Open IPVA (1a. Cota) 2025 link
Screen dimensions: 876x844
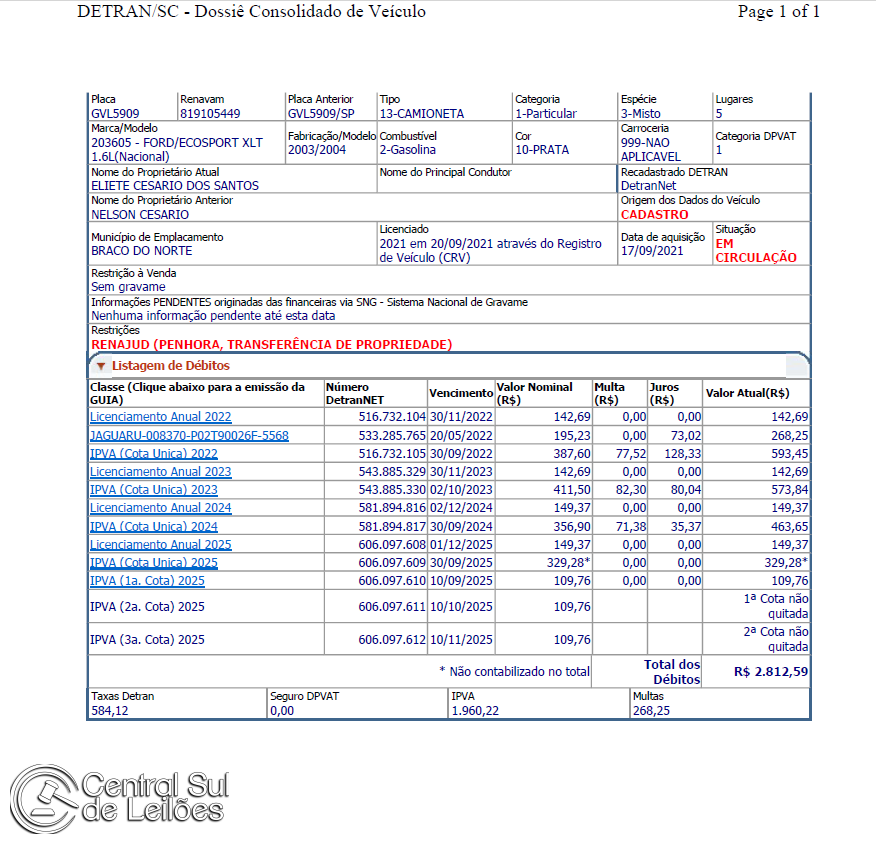147,581
